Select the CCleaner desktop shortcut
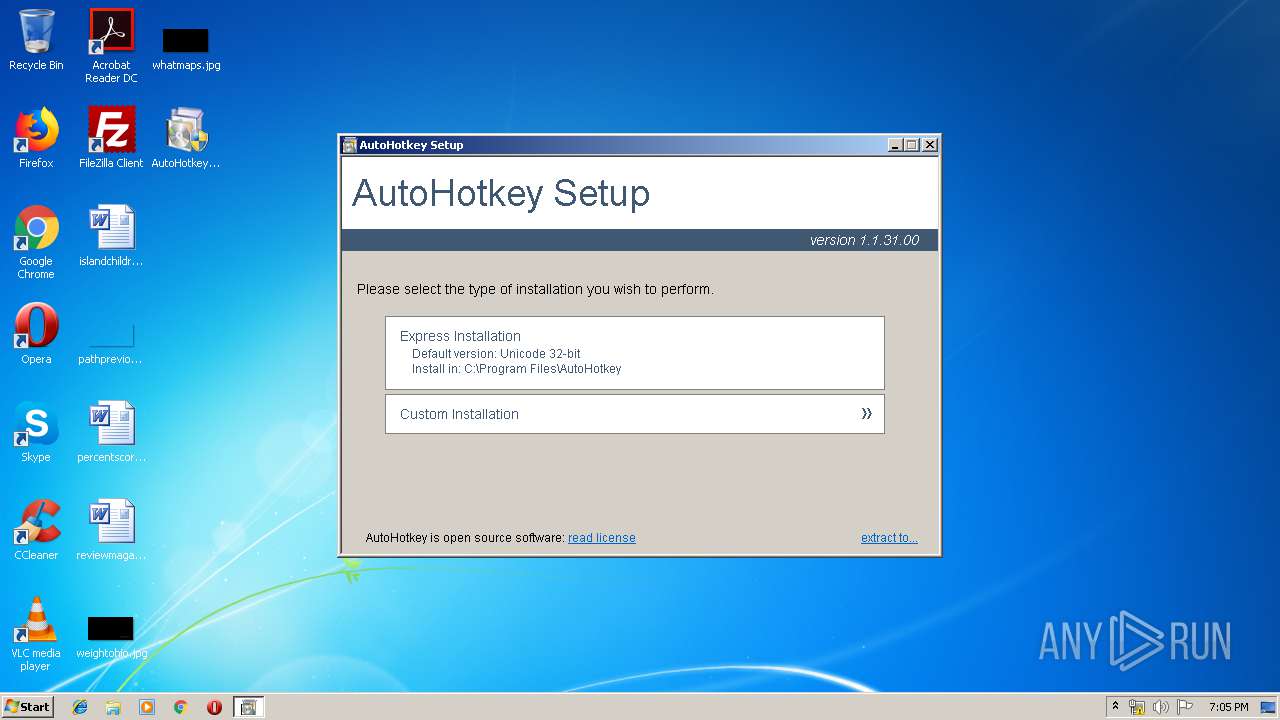 (36, 530)
